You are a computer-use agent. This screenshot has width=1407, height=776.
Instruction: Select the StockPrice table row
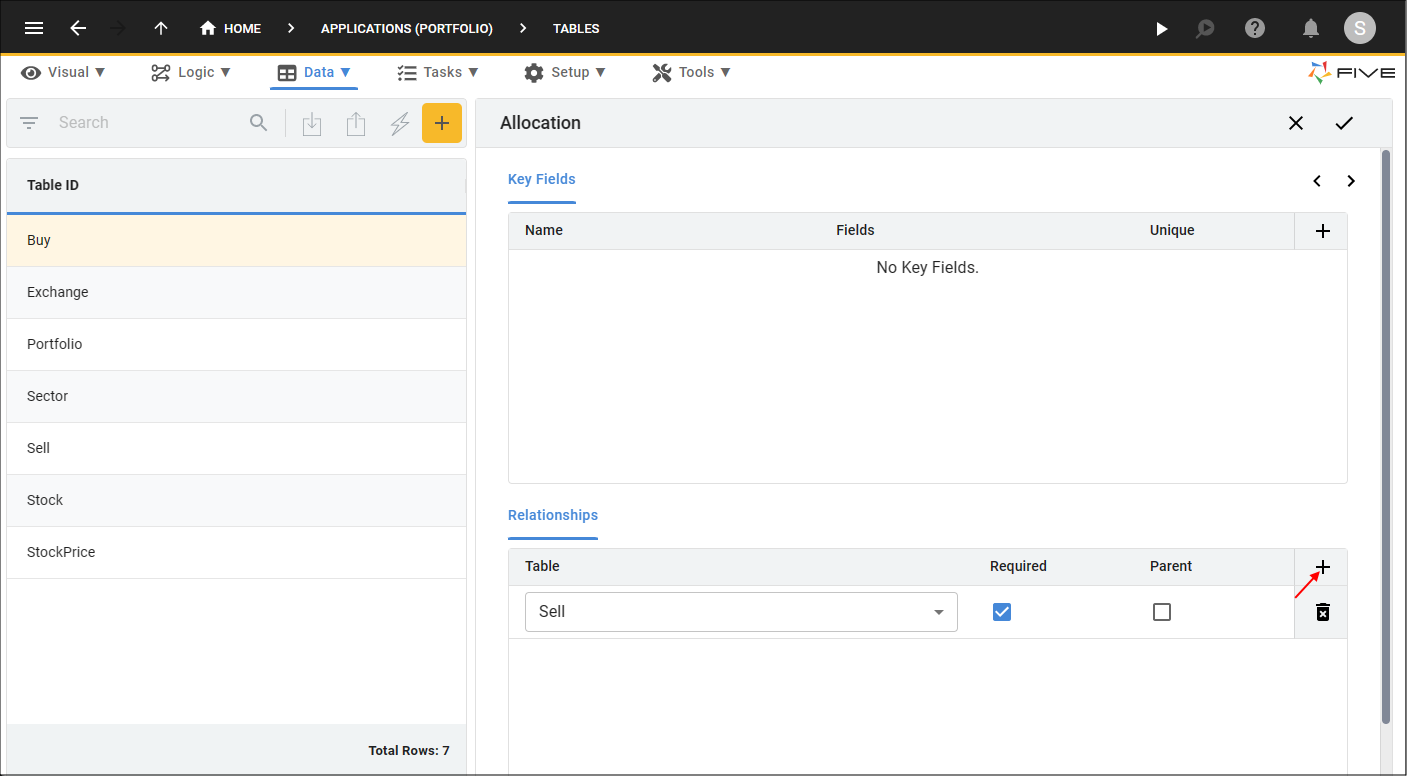click(x=236, y=552)
